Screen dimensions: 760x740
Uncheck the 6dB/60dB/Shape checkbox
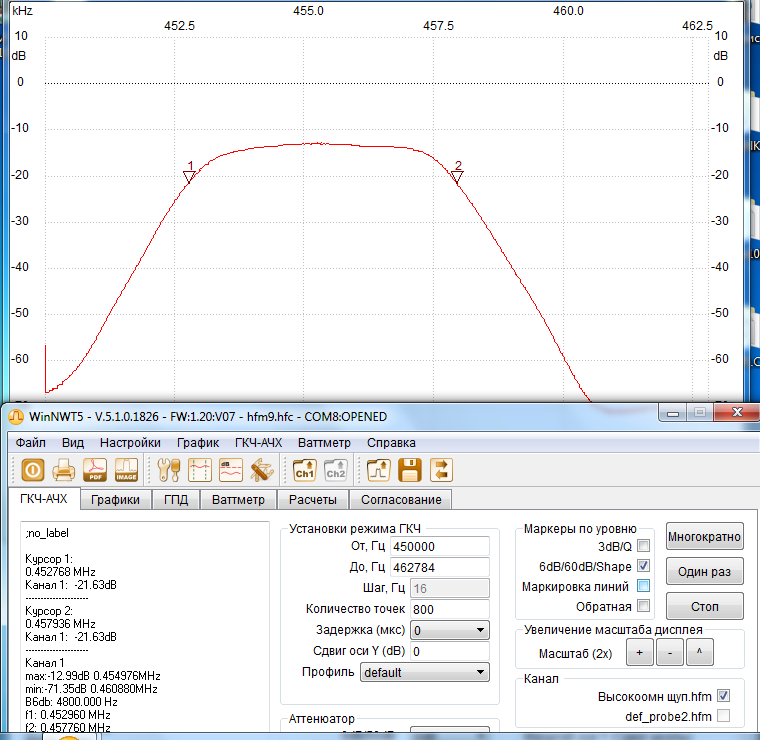643,566
